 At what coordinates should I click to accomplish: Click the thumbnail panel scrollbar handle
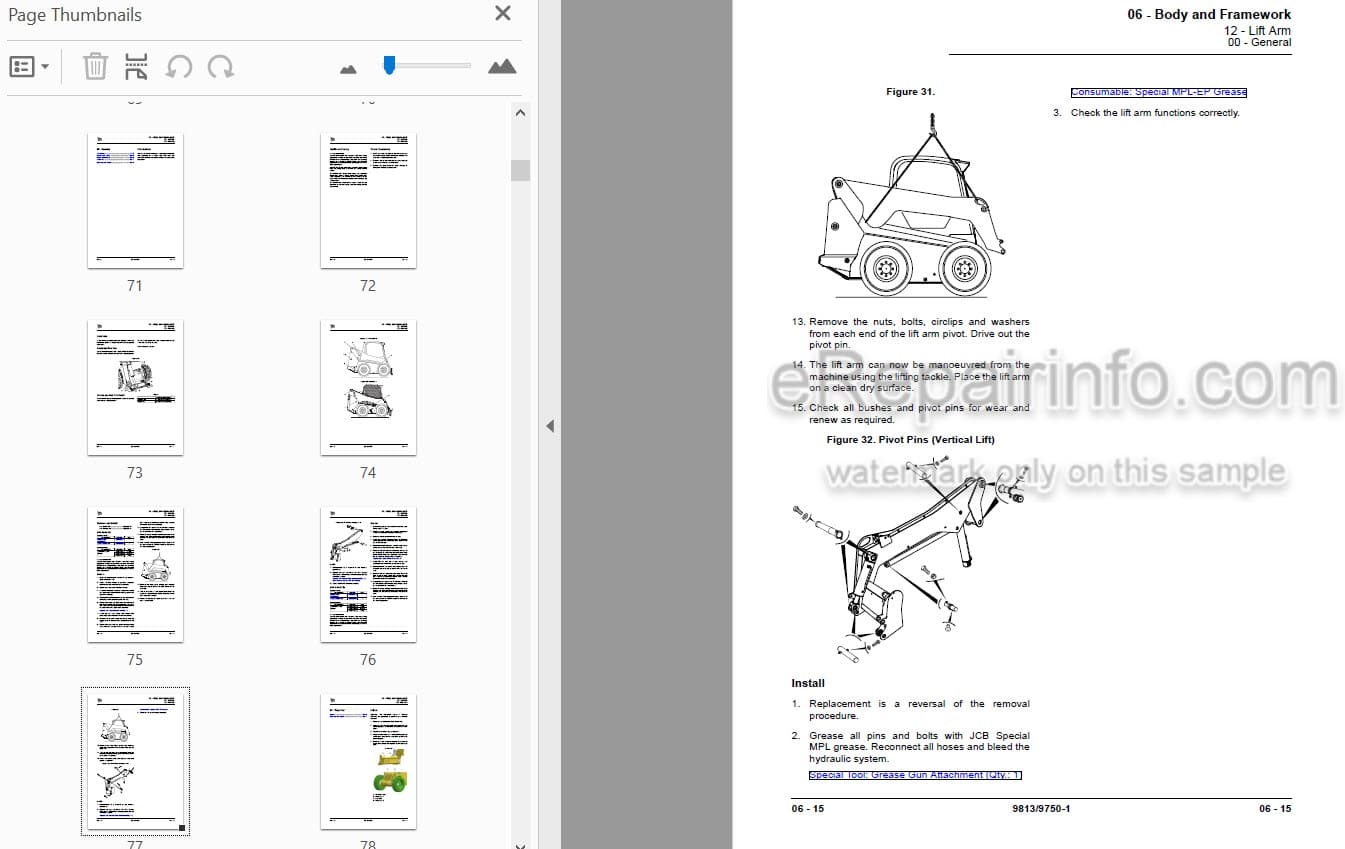click(520, 170)
